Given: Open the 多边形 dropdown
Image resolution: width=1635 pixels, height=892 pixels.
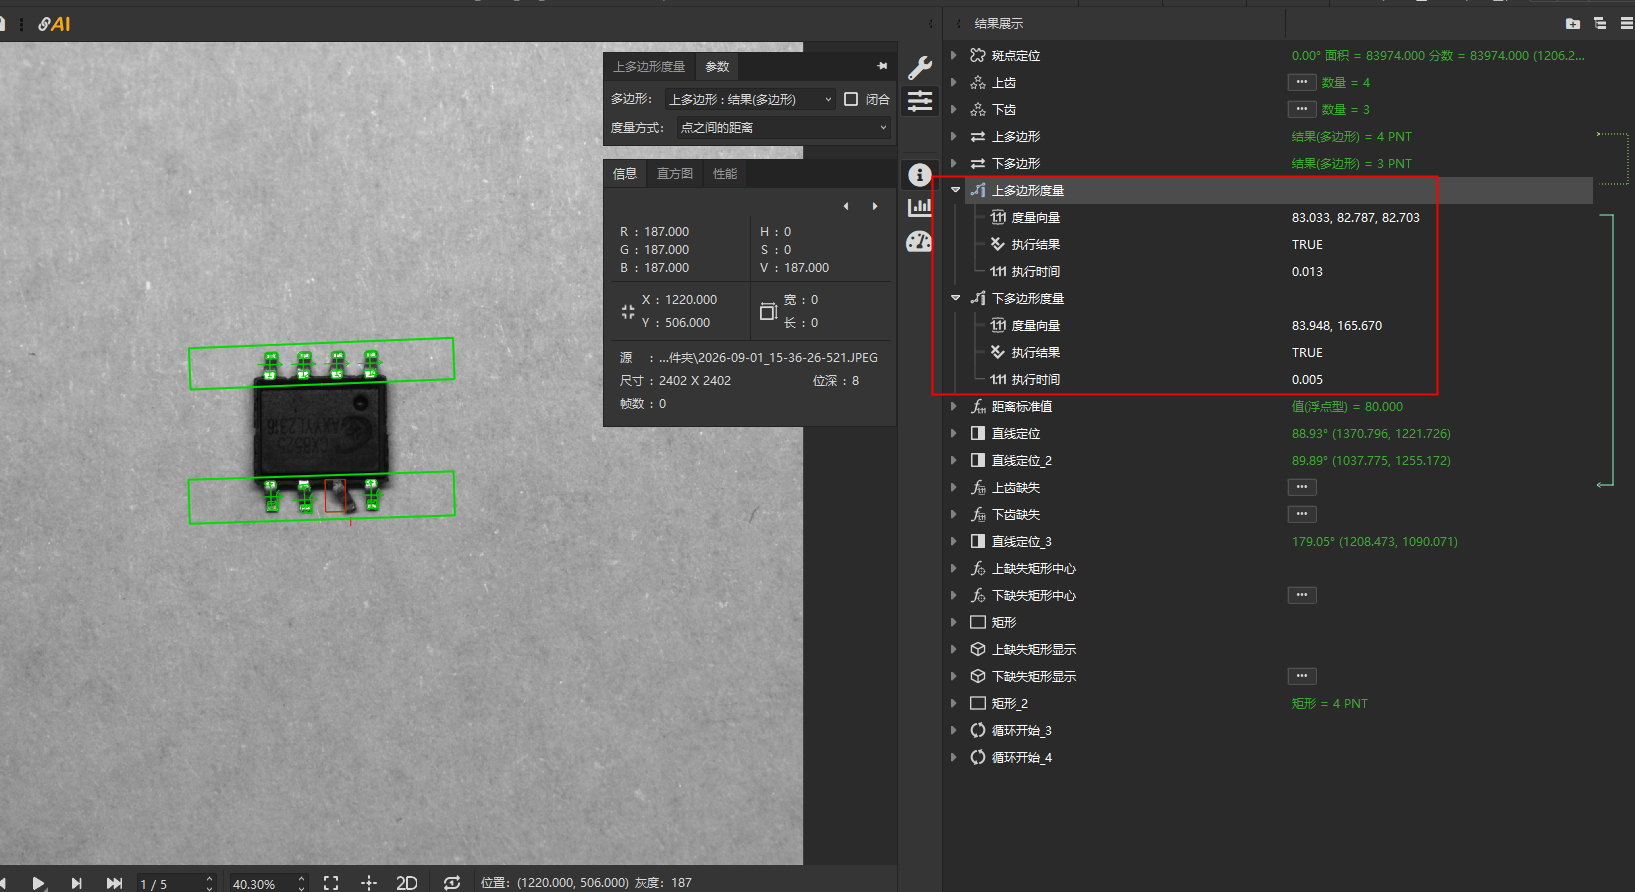Looking at the screenshot, I should (750, 99).
